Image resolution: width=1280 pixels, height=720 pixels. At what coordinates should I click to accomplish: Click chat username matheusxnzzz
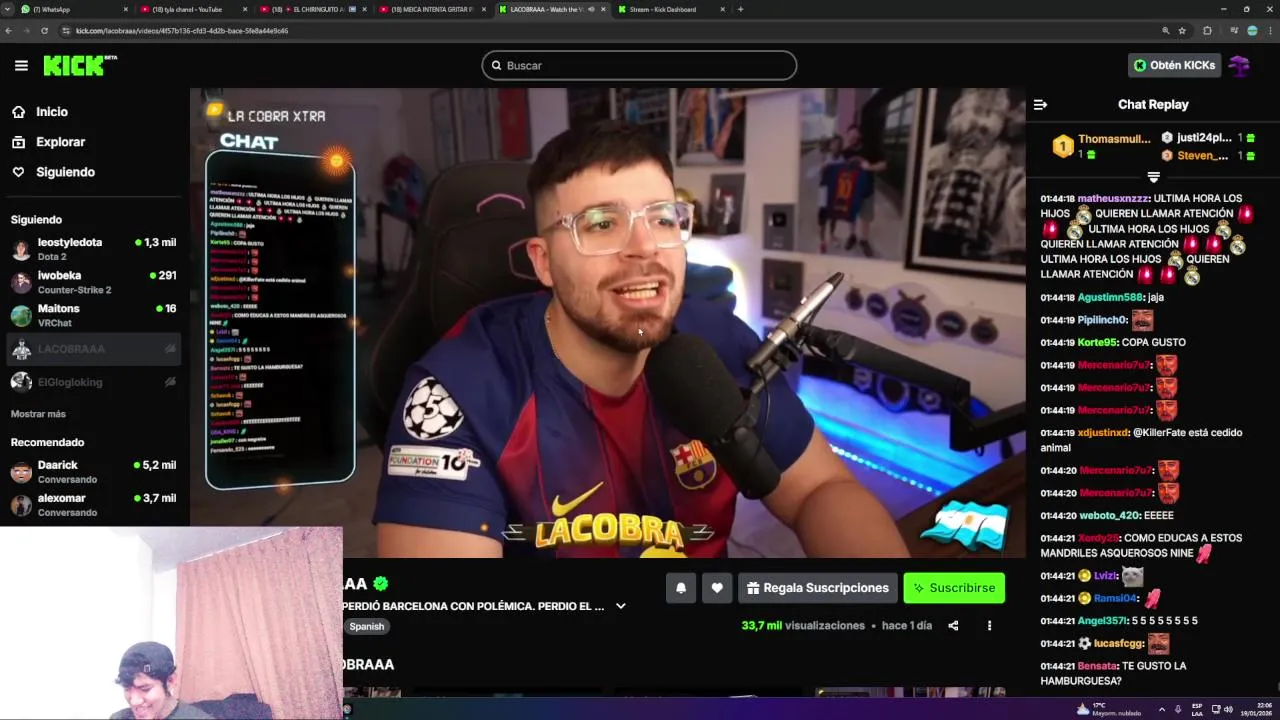(x=1113, y=199)
